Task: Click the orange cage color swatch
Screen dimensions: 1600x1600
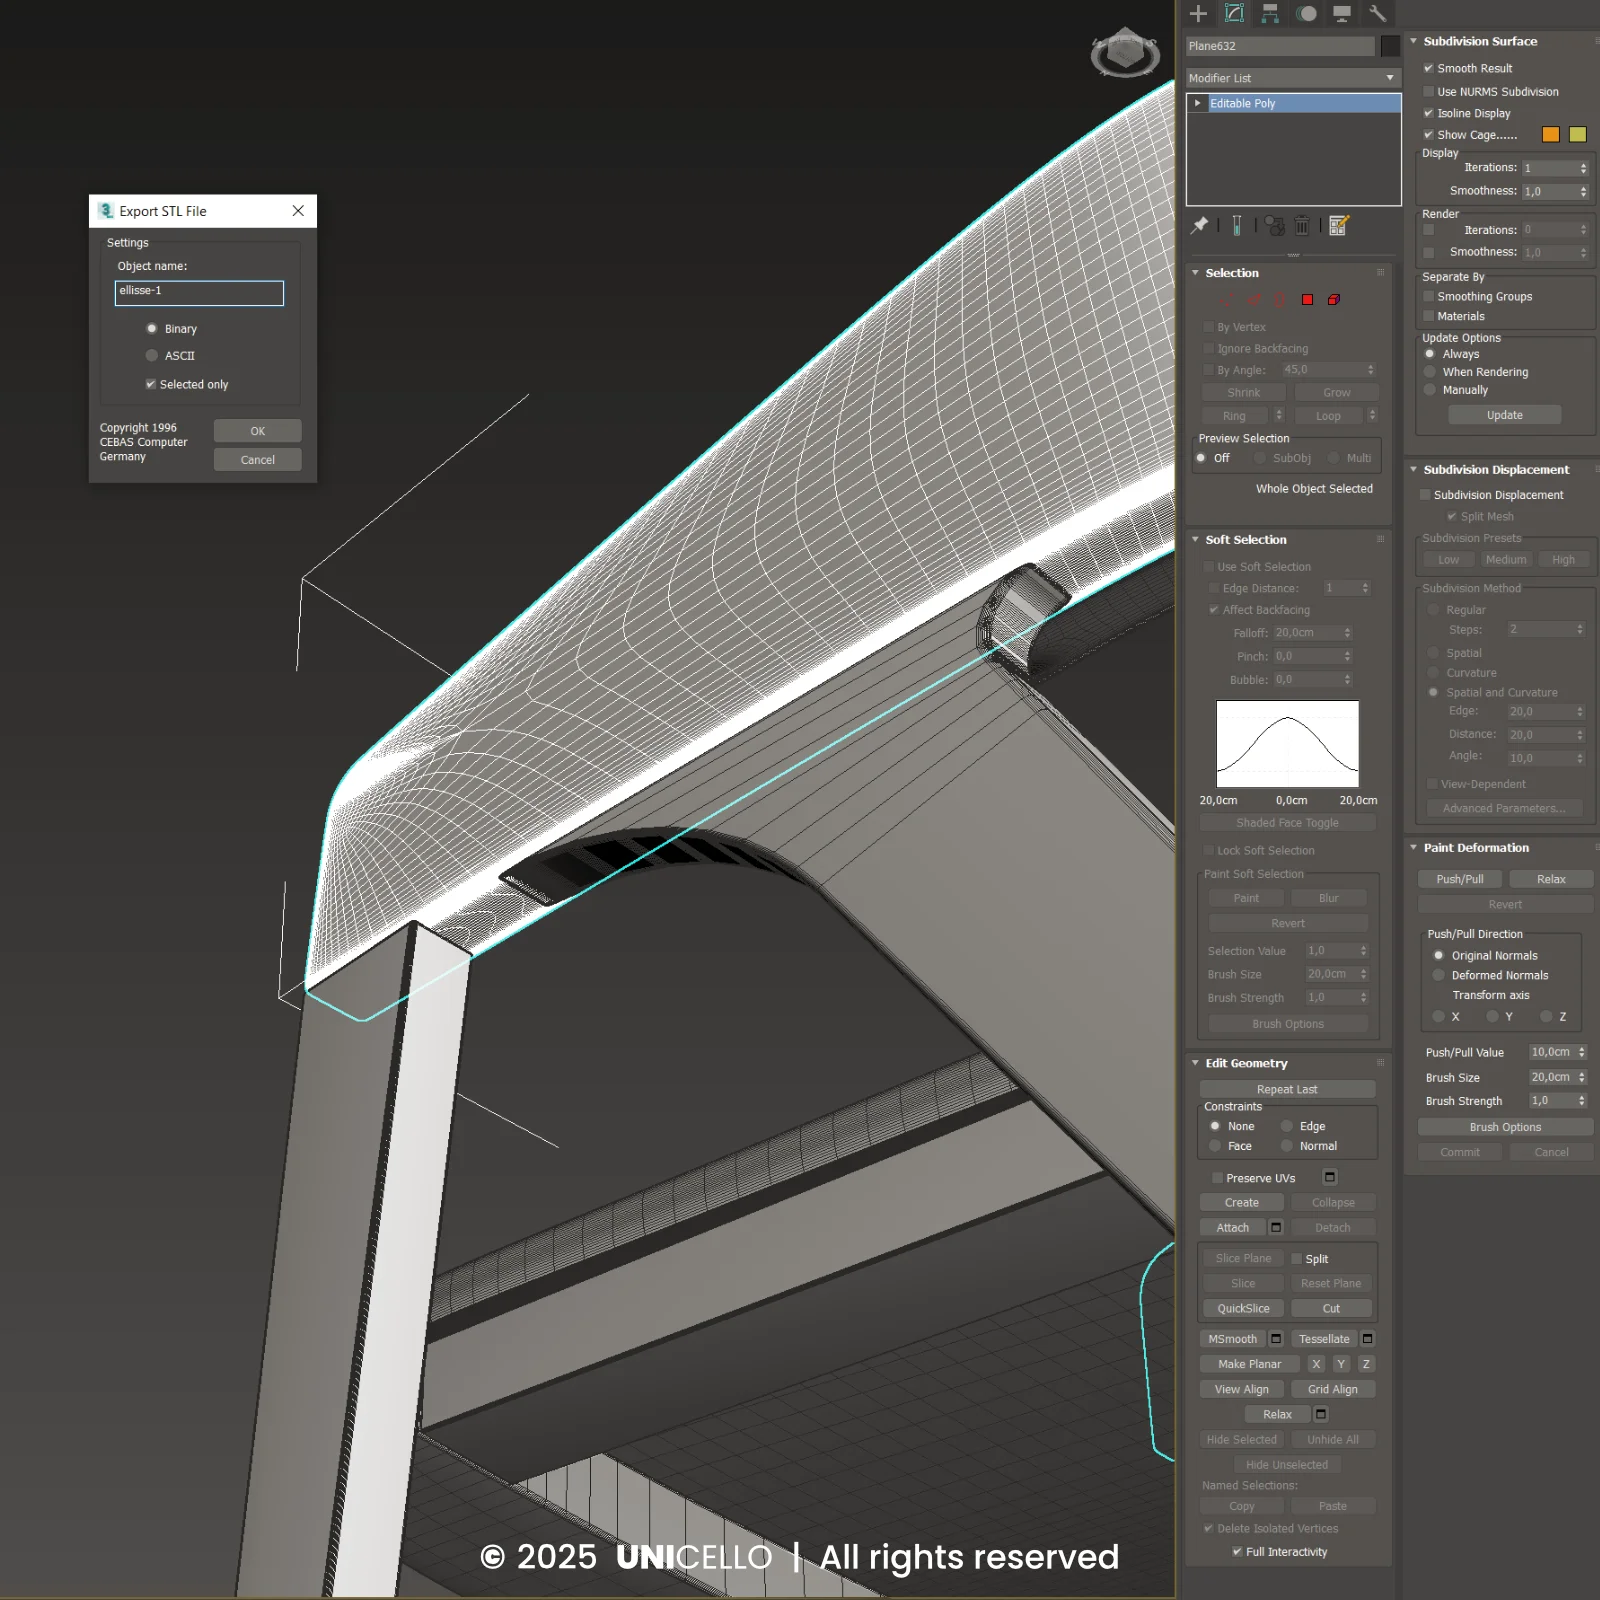Action: [1550, 135]
